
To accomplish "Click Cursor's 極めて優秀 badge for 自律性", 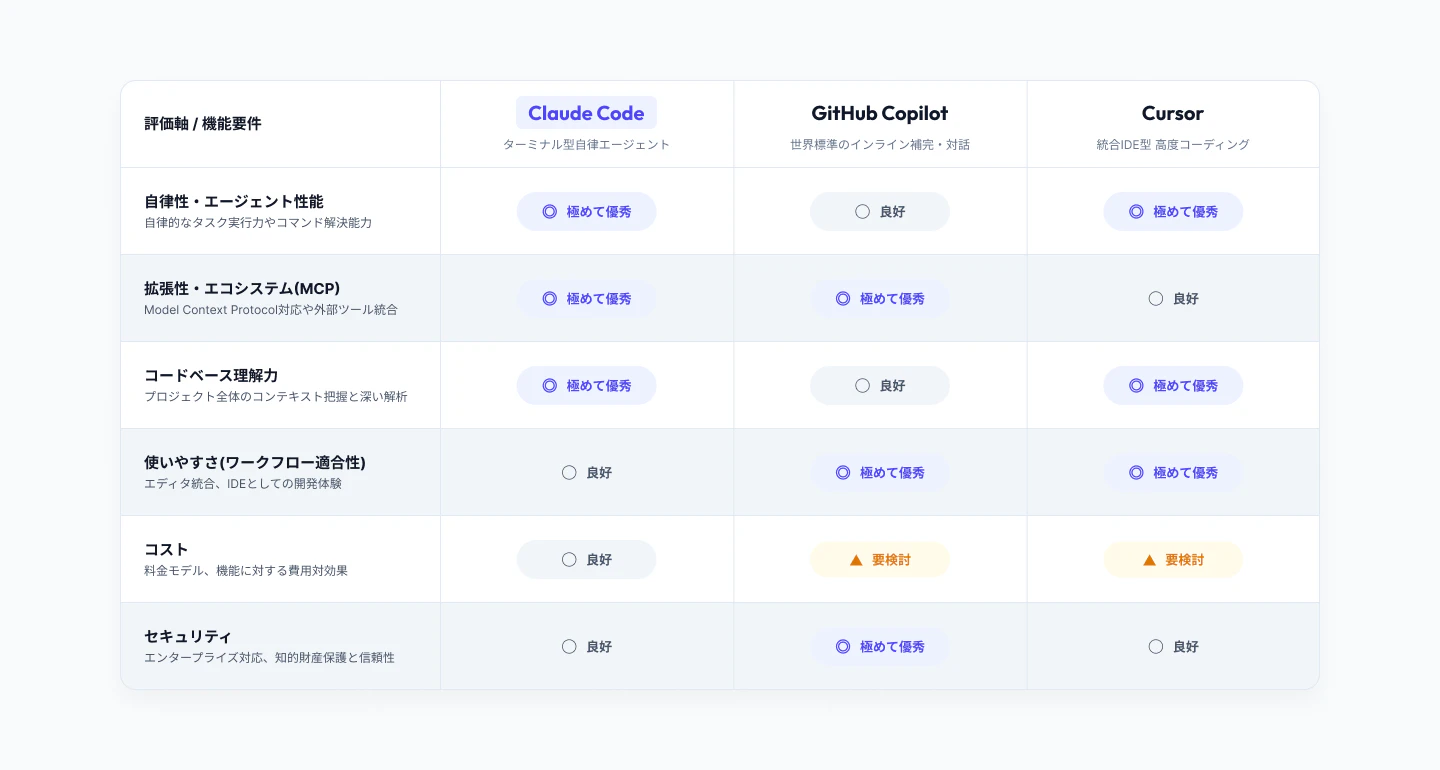I will click(x=1173, y=212).
